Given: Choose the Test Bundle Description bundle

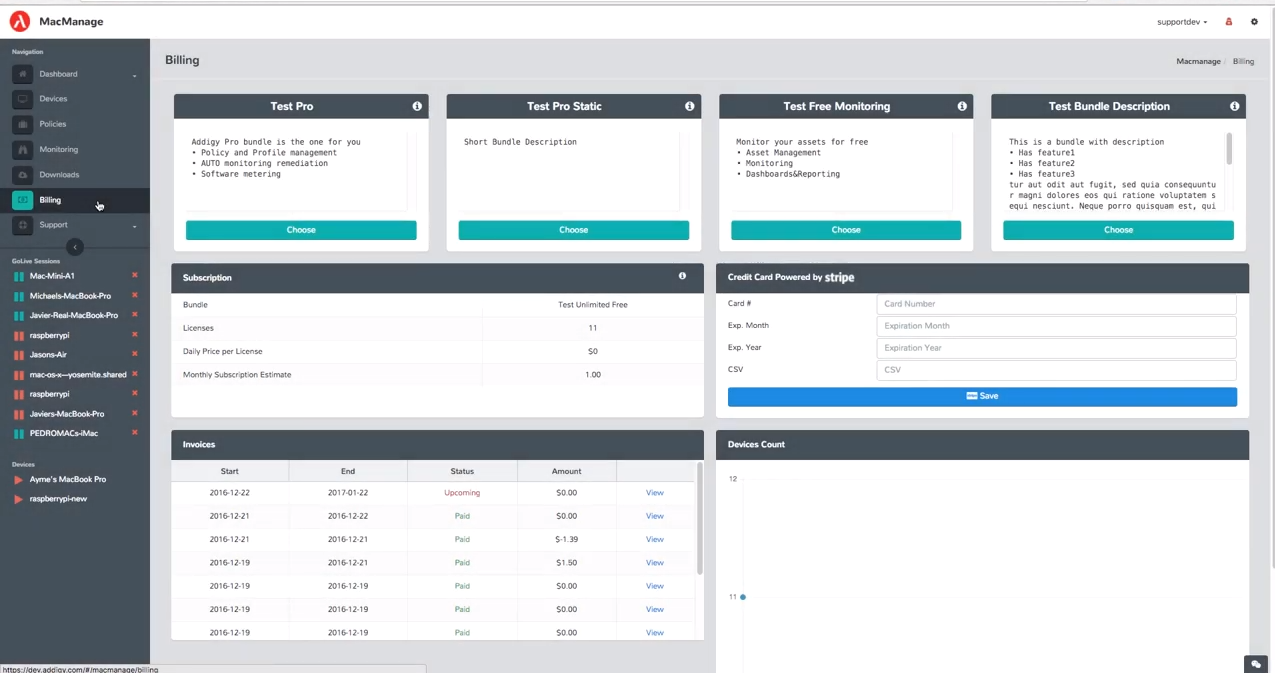Looking at the screenshot, I should click(1118, 230).
